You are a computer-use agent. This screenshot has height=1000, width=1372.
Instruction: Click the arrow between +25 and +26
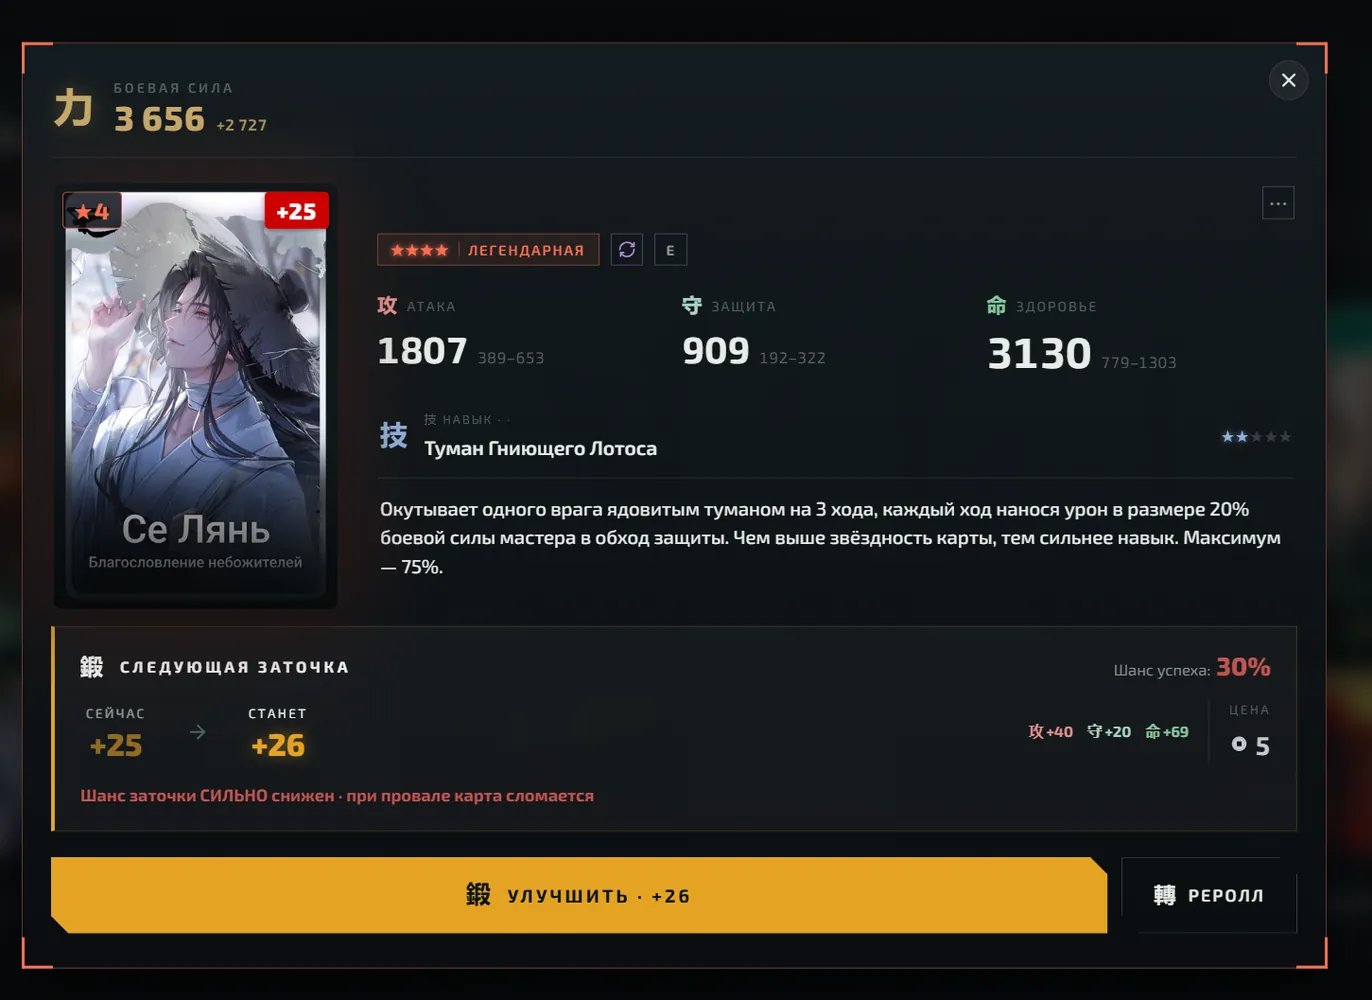tap(198, 732)
